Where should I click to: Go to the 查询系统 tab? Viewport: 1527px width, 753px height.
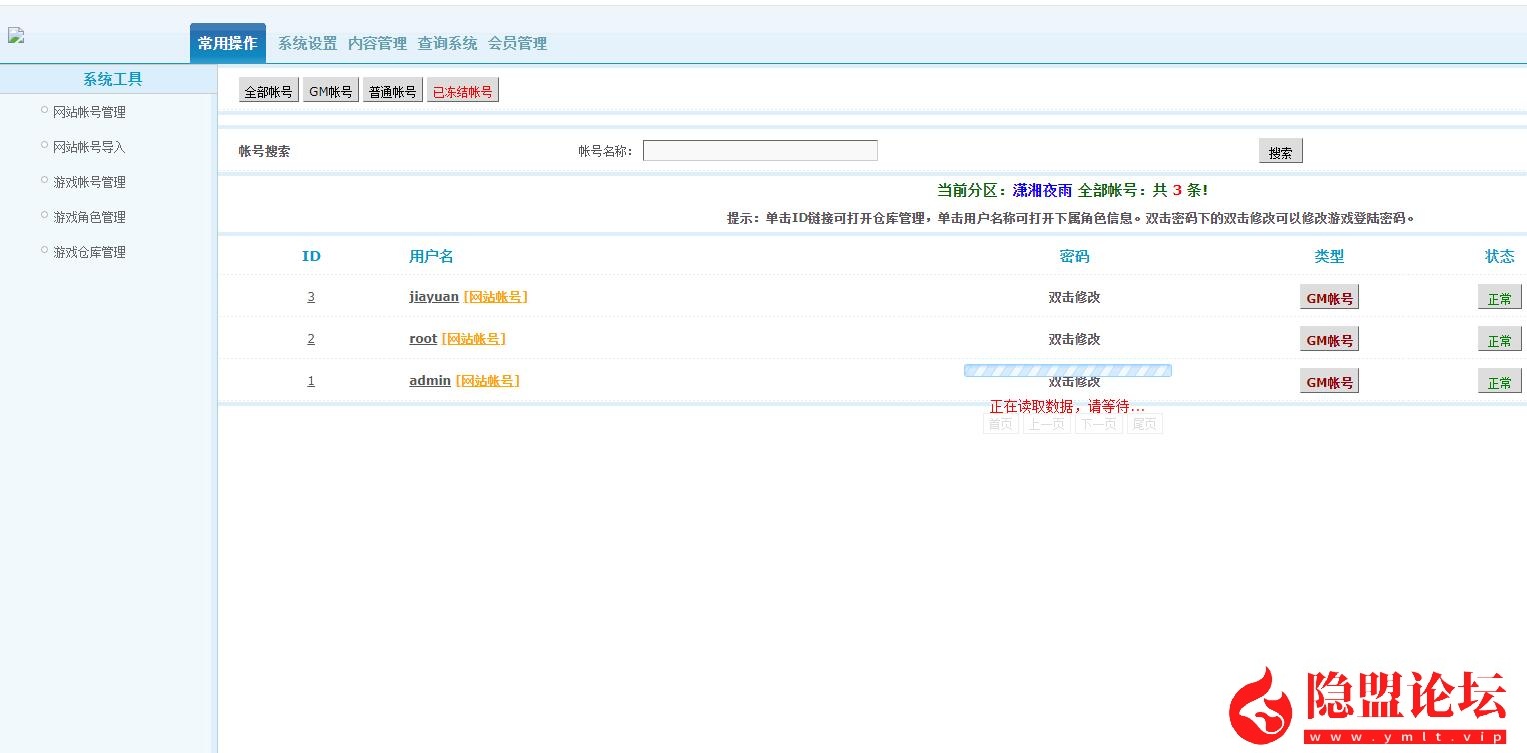[448, 44]
